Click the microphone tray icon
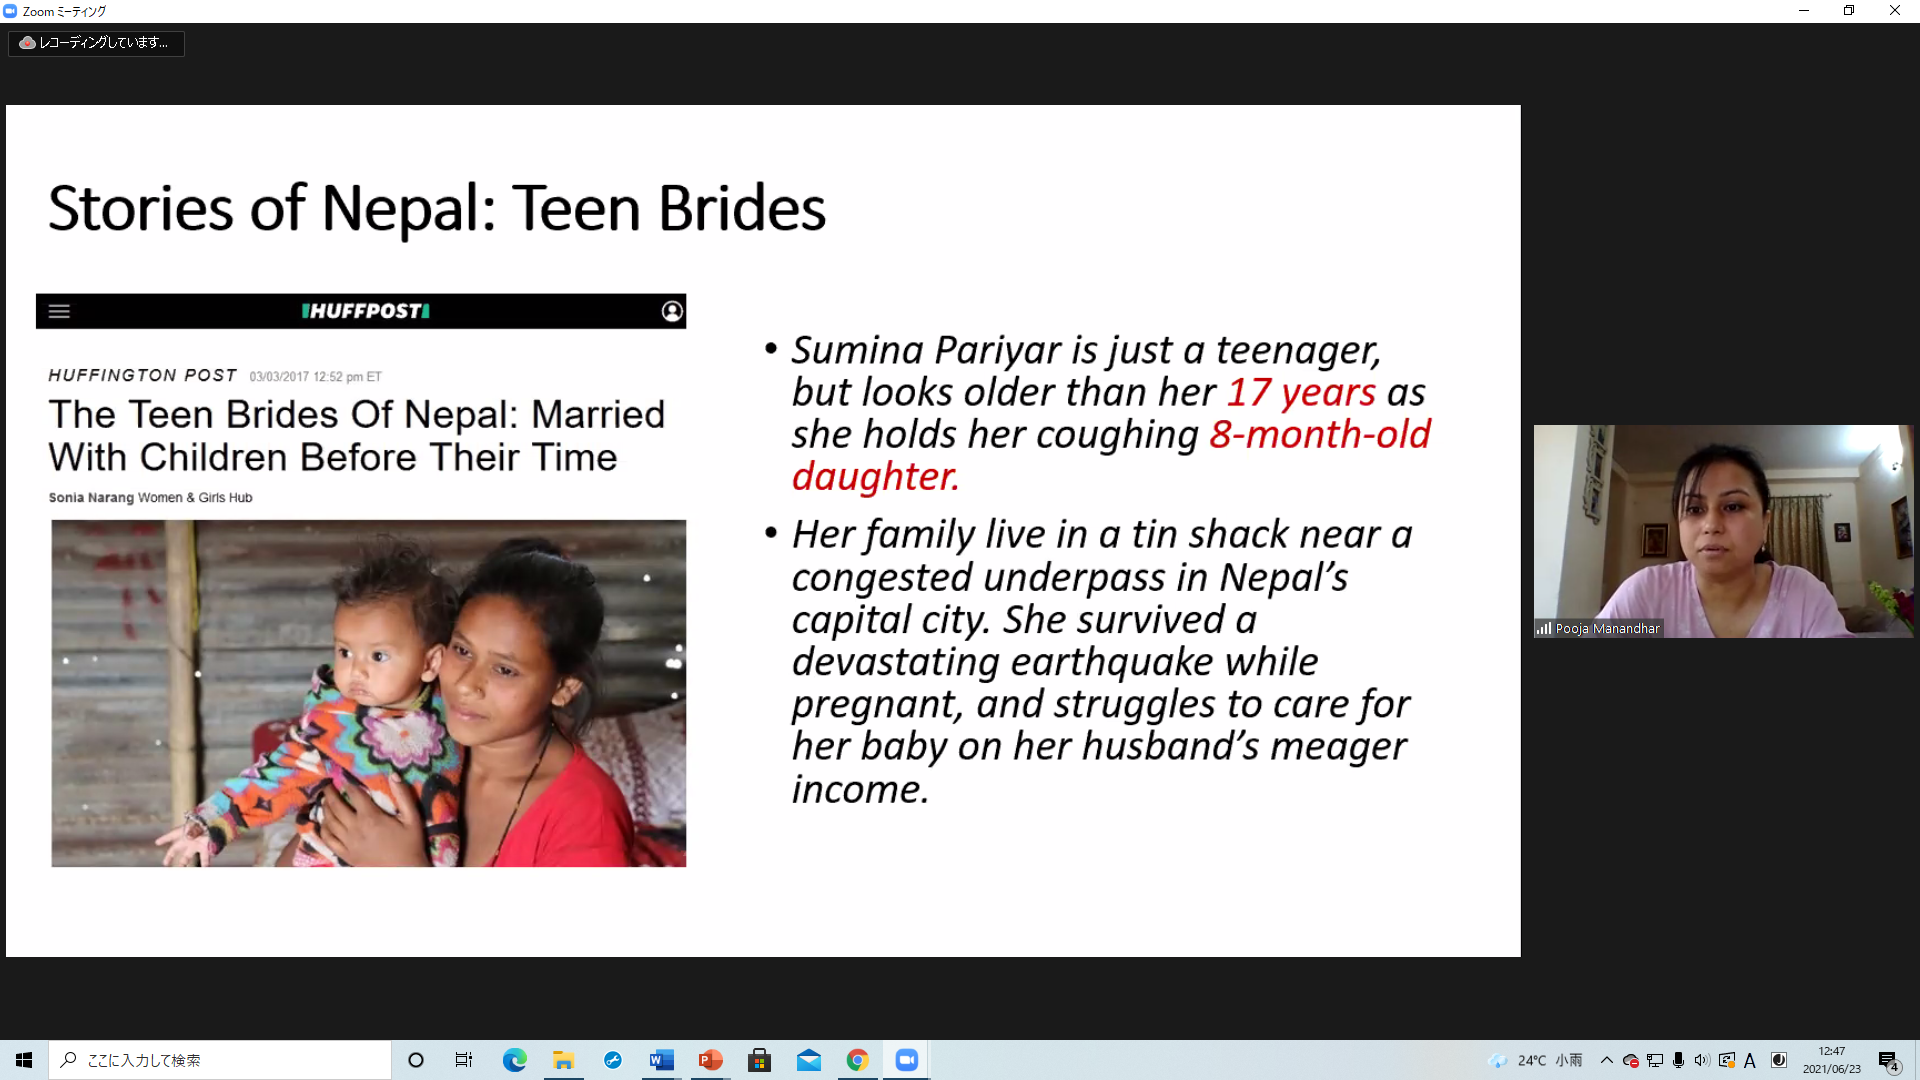1920x1080 pixels. tap(1678, 1060)
